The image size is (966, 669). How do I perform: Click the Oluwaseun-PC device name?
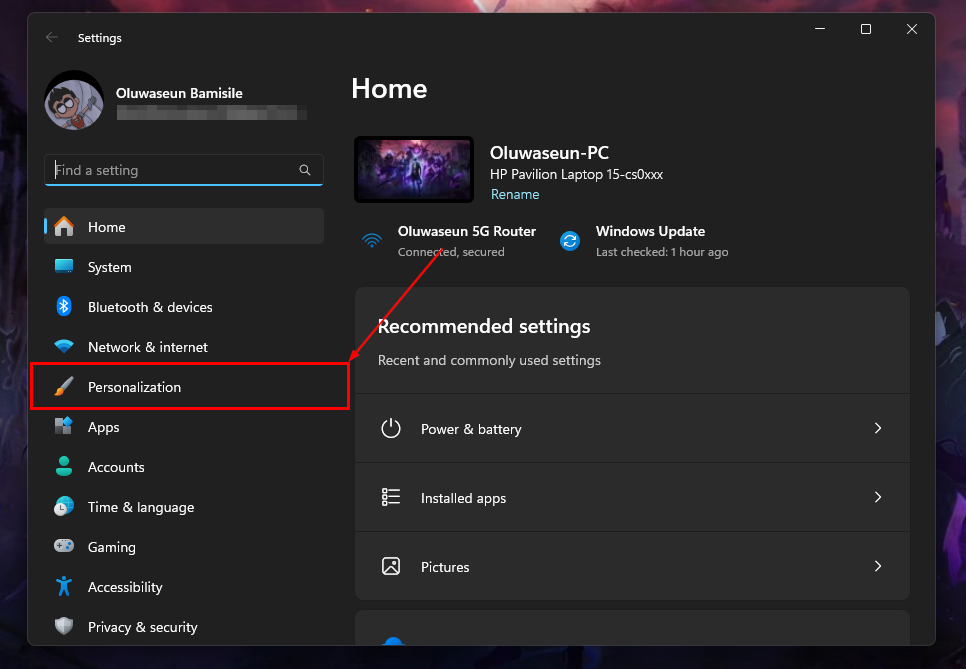pos(550,153)
